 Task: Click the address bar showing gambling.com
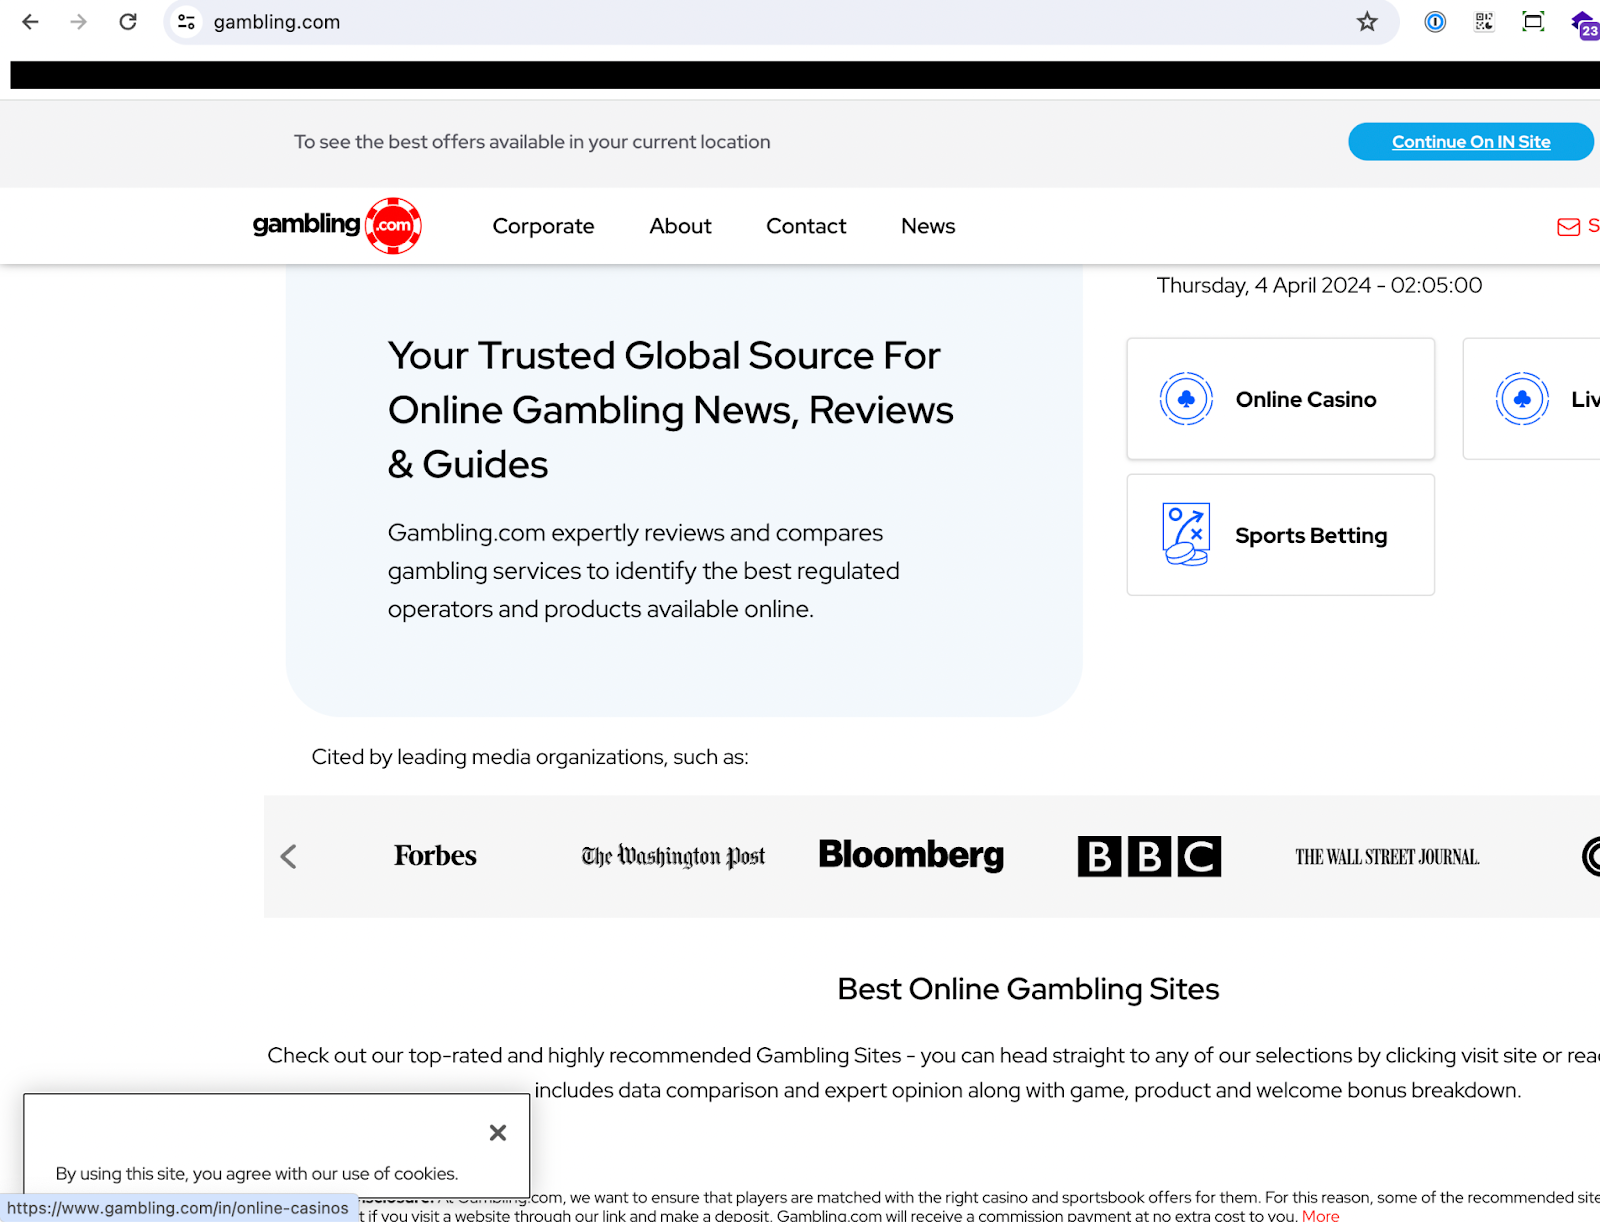(x=780, y=22)
